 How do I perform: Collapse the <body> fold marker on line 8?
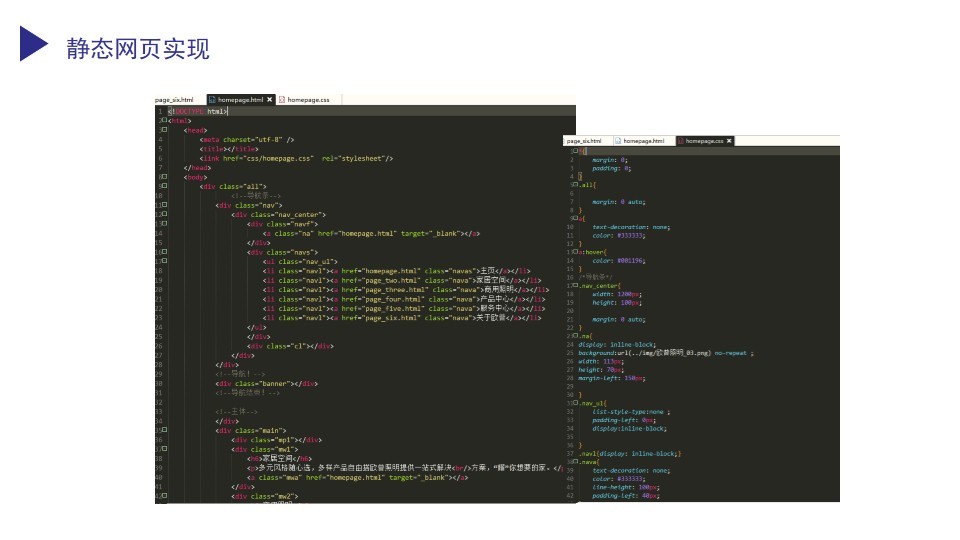[164, 176]
